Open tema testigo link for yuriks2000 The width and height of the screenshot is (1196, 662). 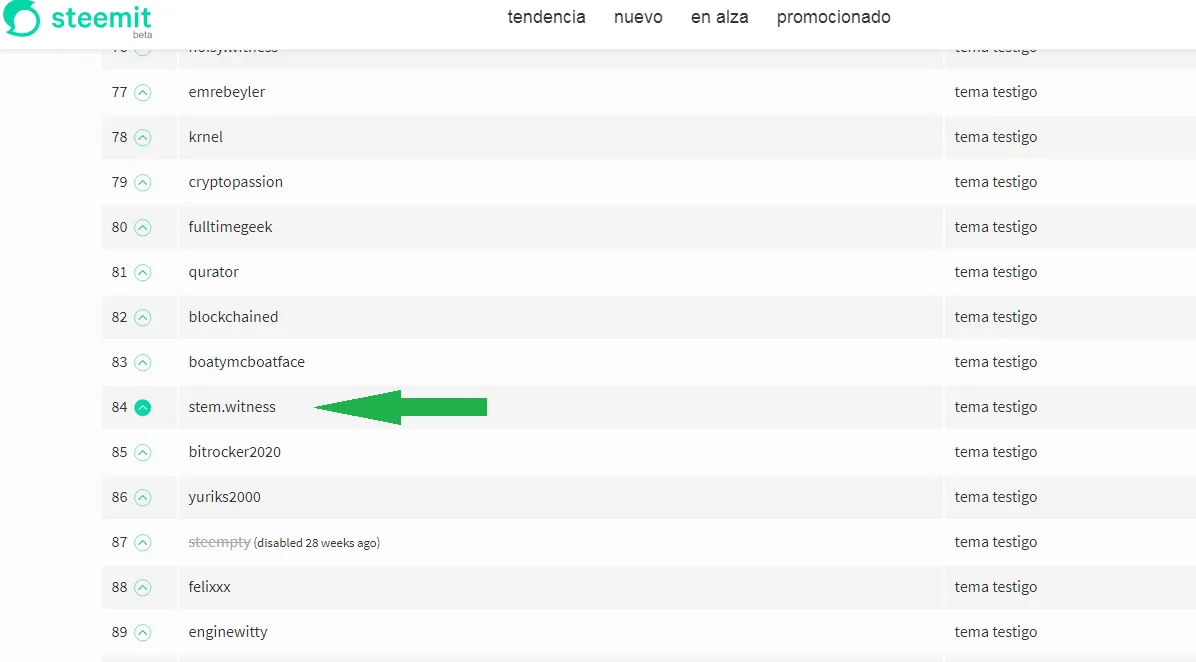(x=995, y=496)
